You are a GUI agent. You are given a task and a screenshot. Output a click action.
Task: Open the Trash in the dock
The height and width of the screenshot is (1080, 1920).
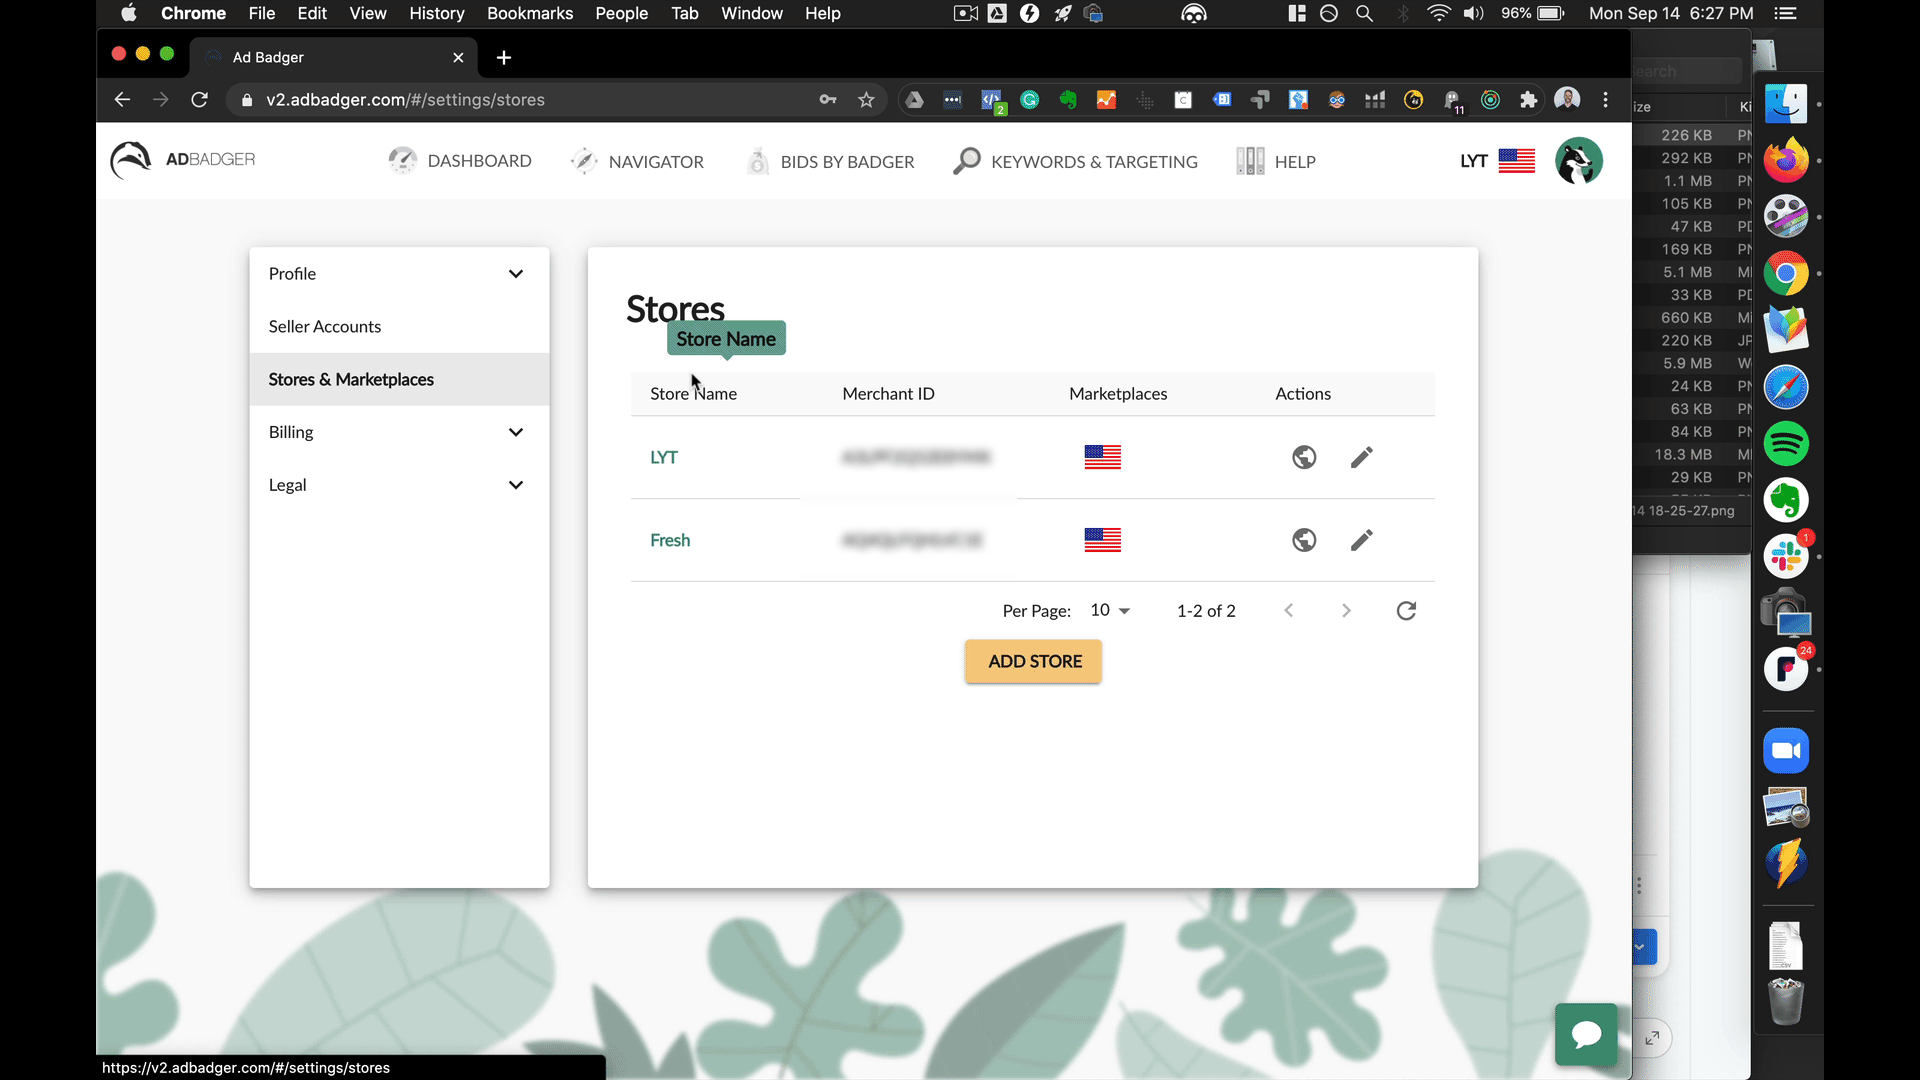click(1786, 1001)
